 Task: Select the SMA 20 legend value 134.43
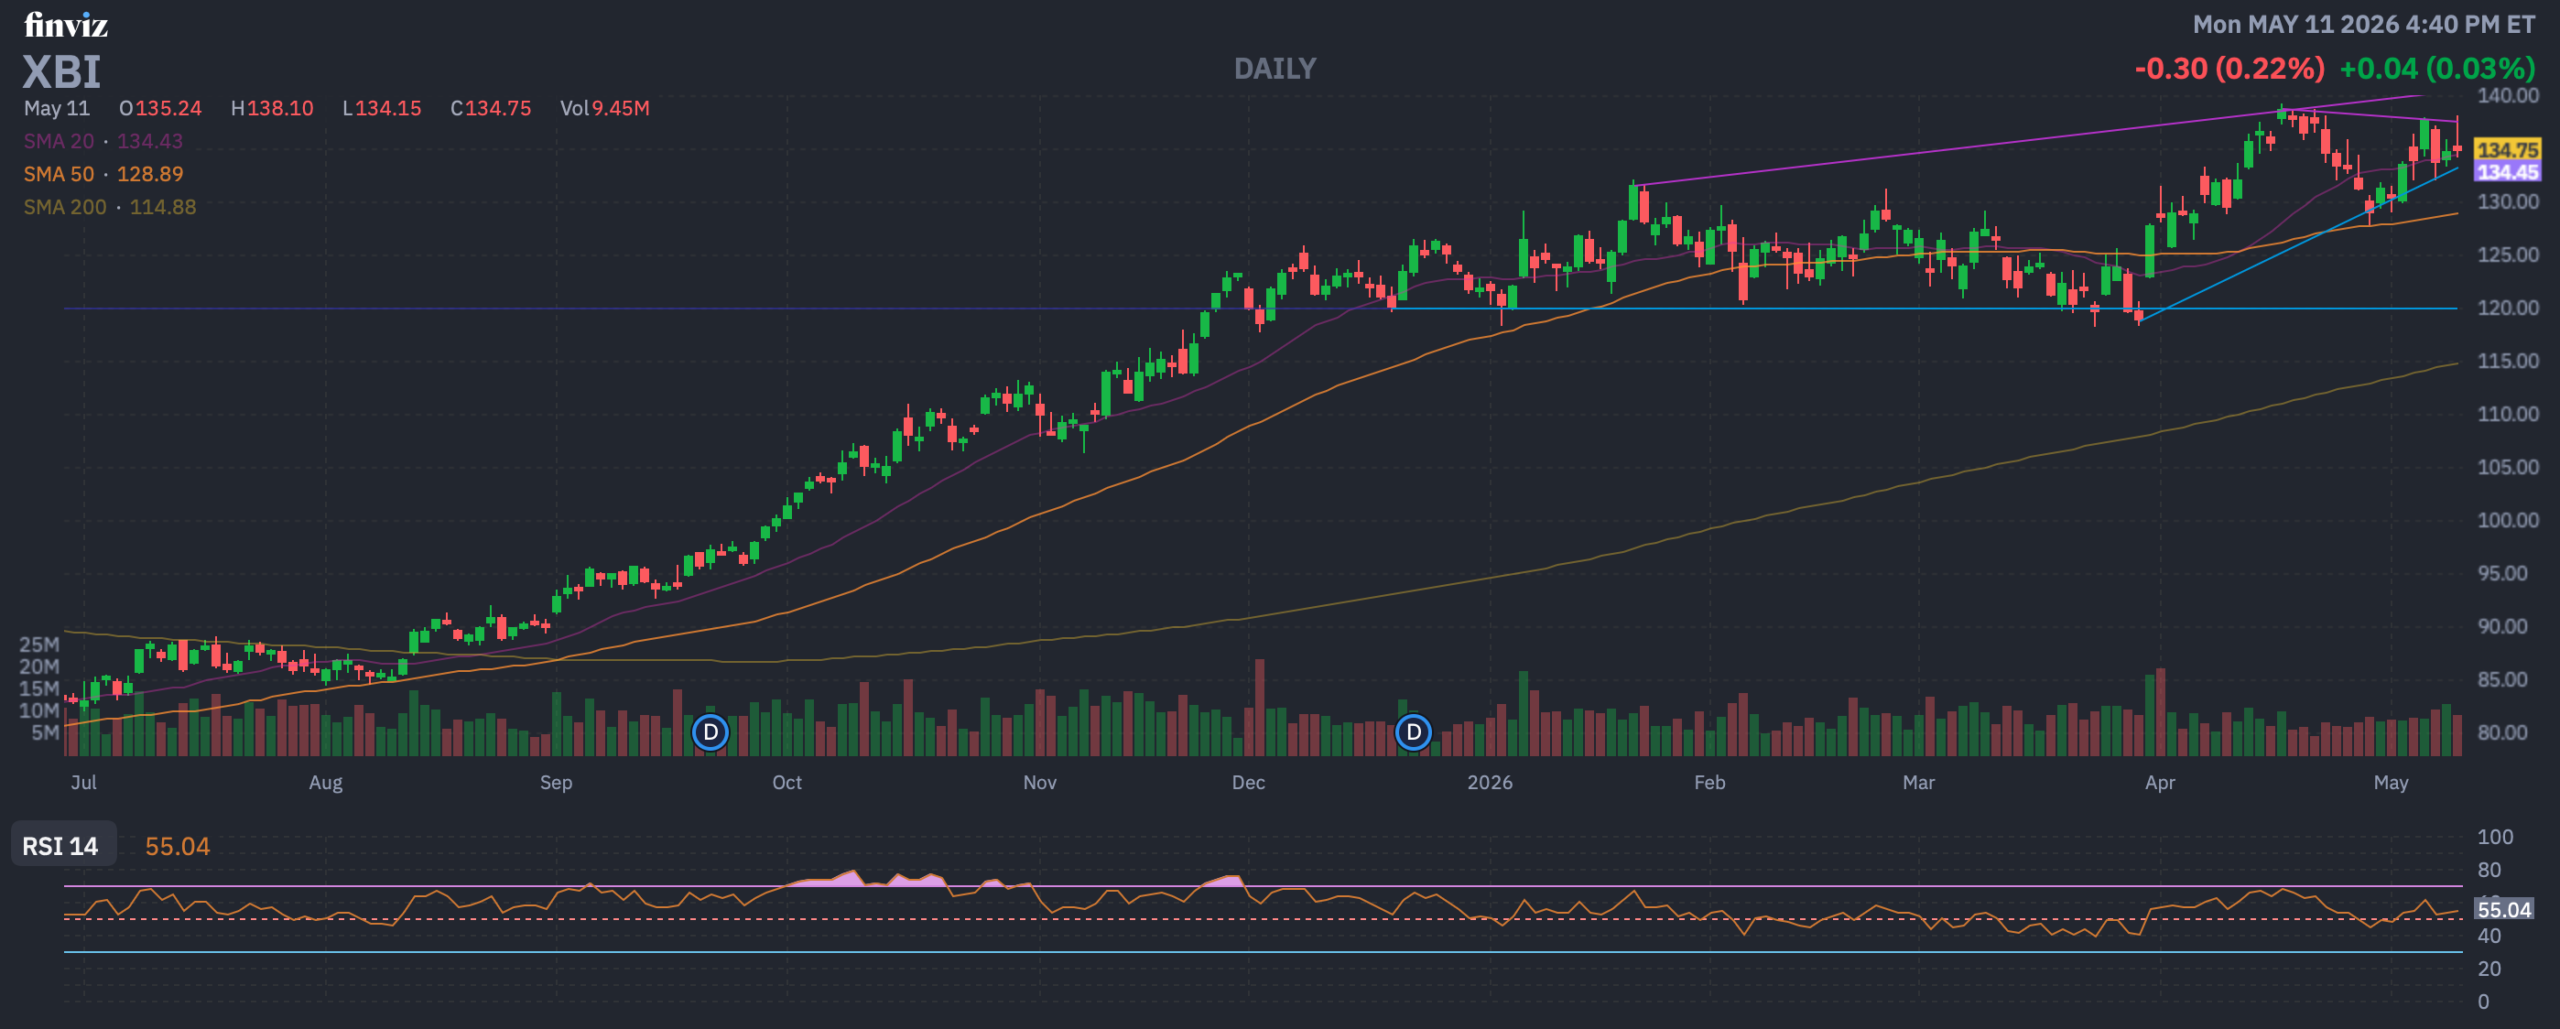(x=150, y=141)
